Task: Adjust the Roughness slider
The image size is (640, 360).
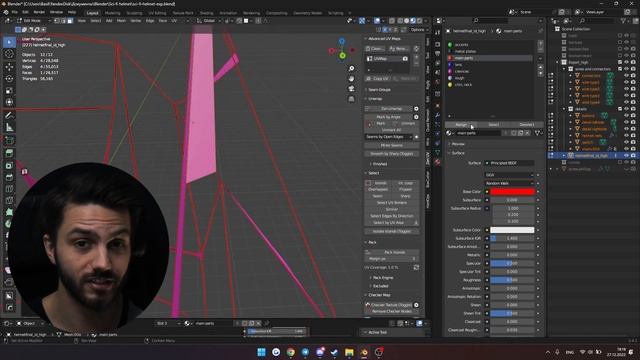Action: 512,280
